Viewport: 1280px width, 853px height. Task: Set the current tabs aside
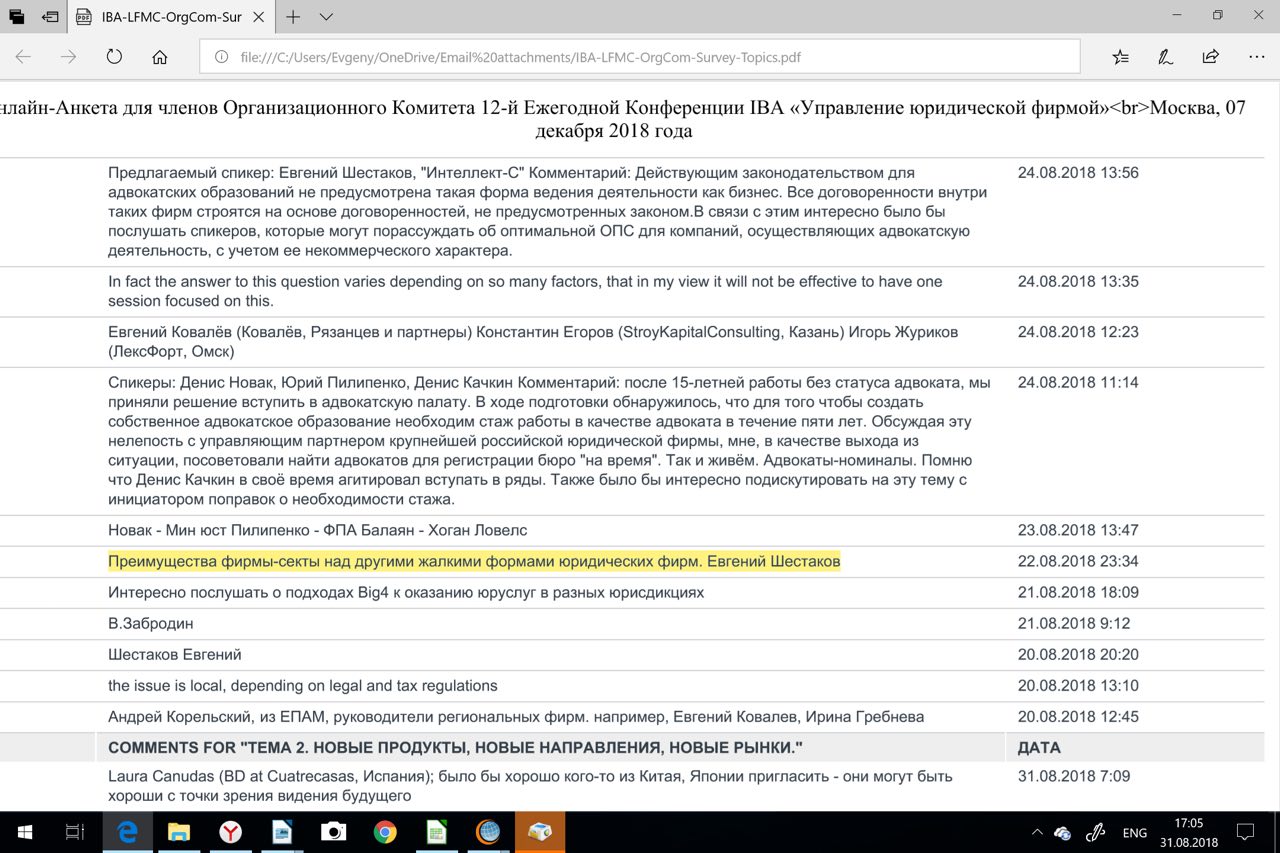pyautogui.click(x=50, y=17)
